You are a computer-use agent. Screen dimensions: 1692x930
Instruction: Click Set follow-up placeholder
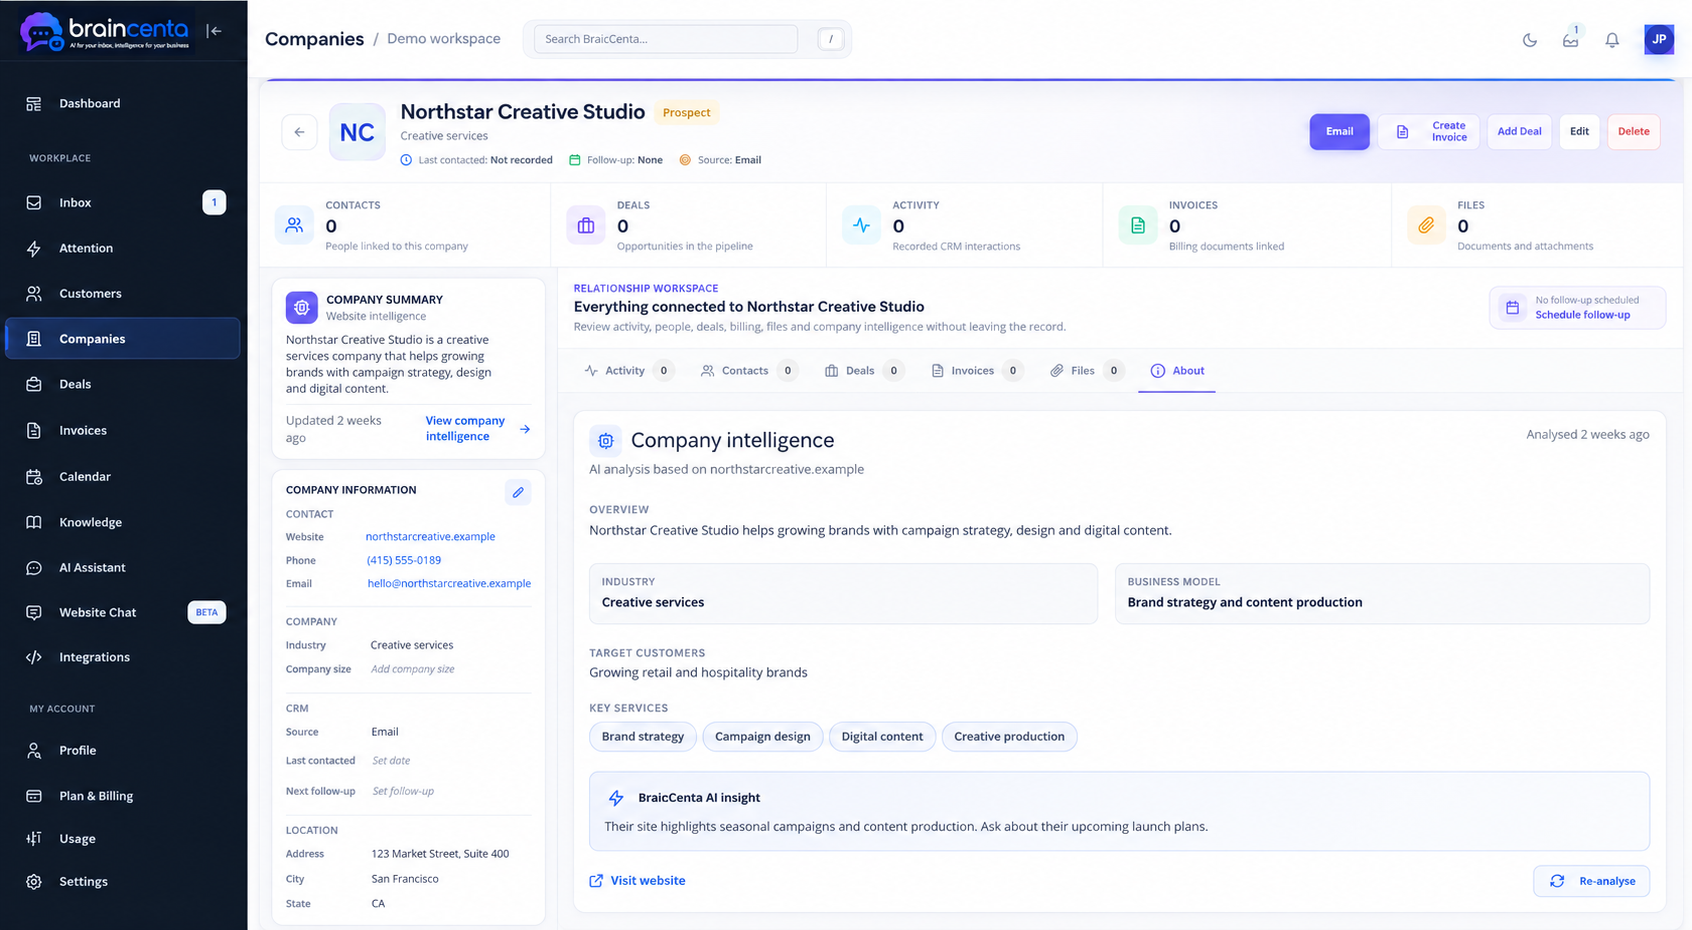click(x=403, y=791)
